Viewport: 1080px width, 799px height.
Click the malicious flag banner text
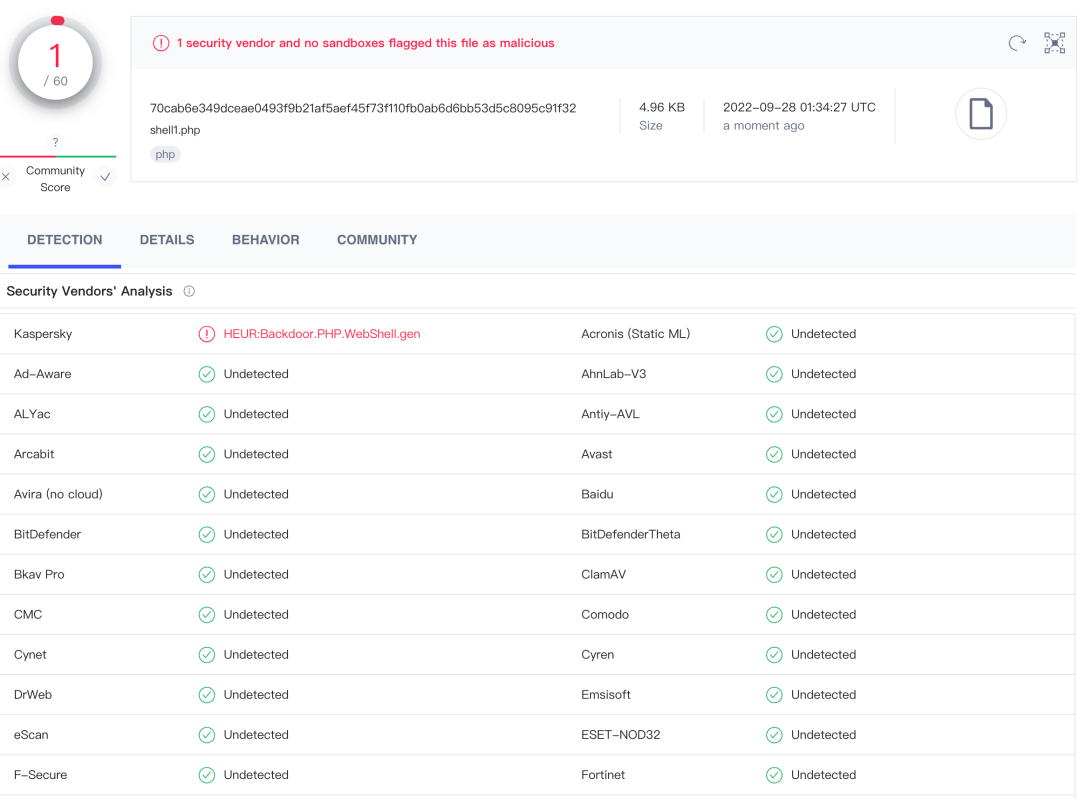pyautogui.click(x=366, y=43)
